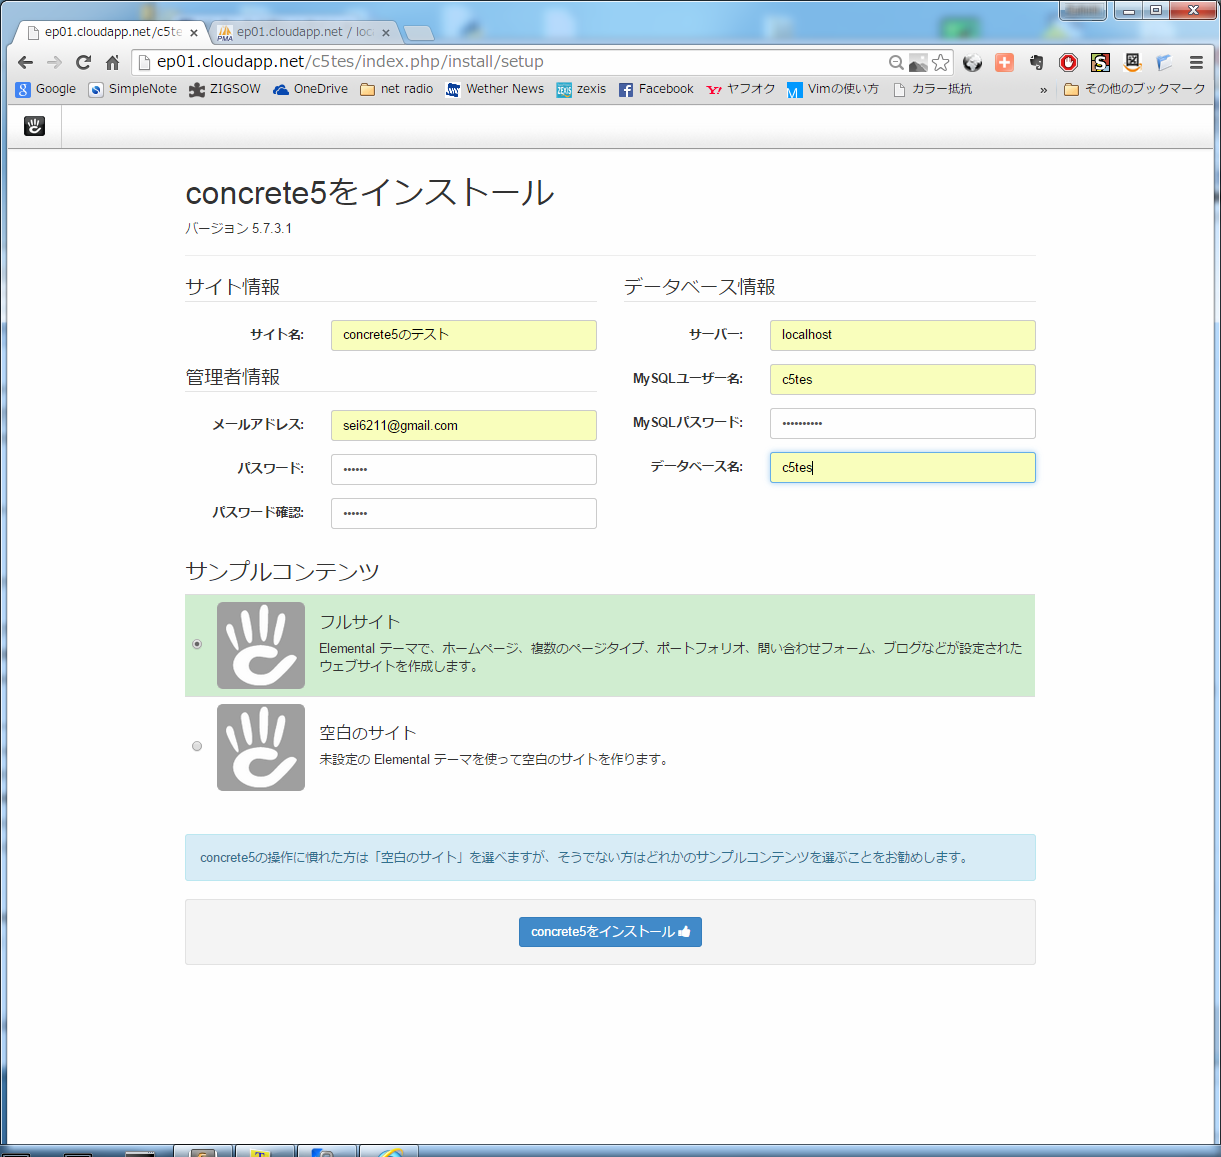Click the データベース情報 heading
Viewport: 1221px width, 1157px height.
[x=700, y=287]
